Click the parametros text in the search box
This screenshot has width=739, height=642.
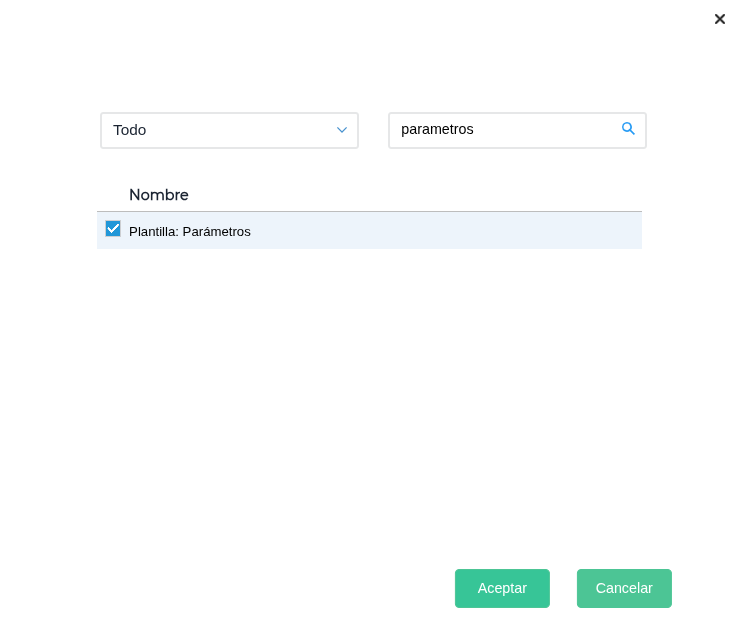coord(437,130)
